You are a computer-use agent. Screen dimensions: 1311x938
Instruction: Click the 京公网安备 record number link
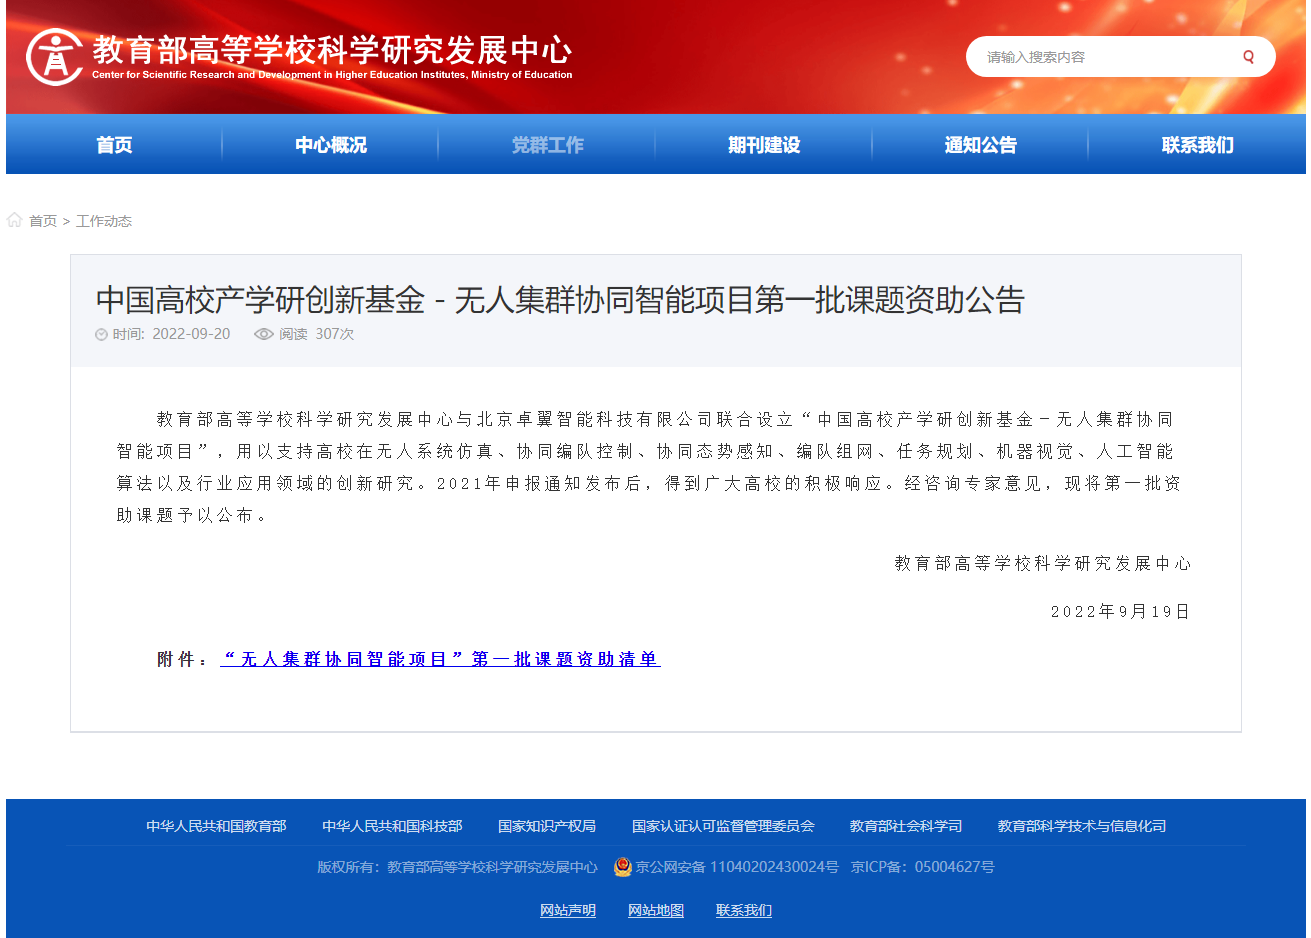tap(737, 867)
